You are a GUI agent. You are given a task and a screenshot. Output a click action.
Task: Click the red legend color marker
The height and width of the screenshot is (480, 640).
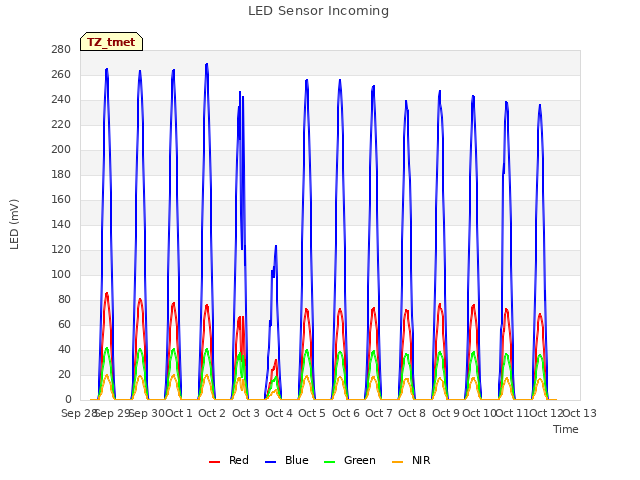214,462
